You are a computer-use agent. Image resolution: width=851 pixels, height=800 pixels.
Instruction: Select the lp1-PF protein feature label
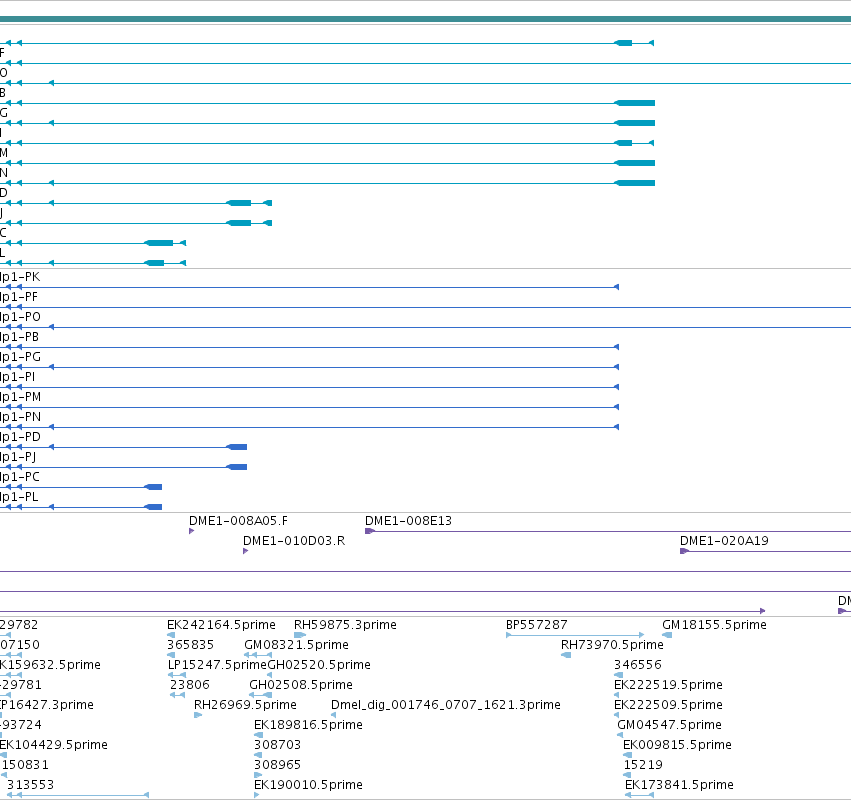coord(19,297)
